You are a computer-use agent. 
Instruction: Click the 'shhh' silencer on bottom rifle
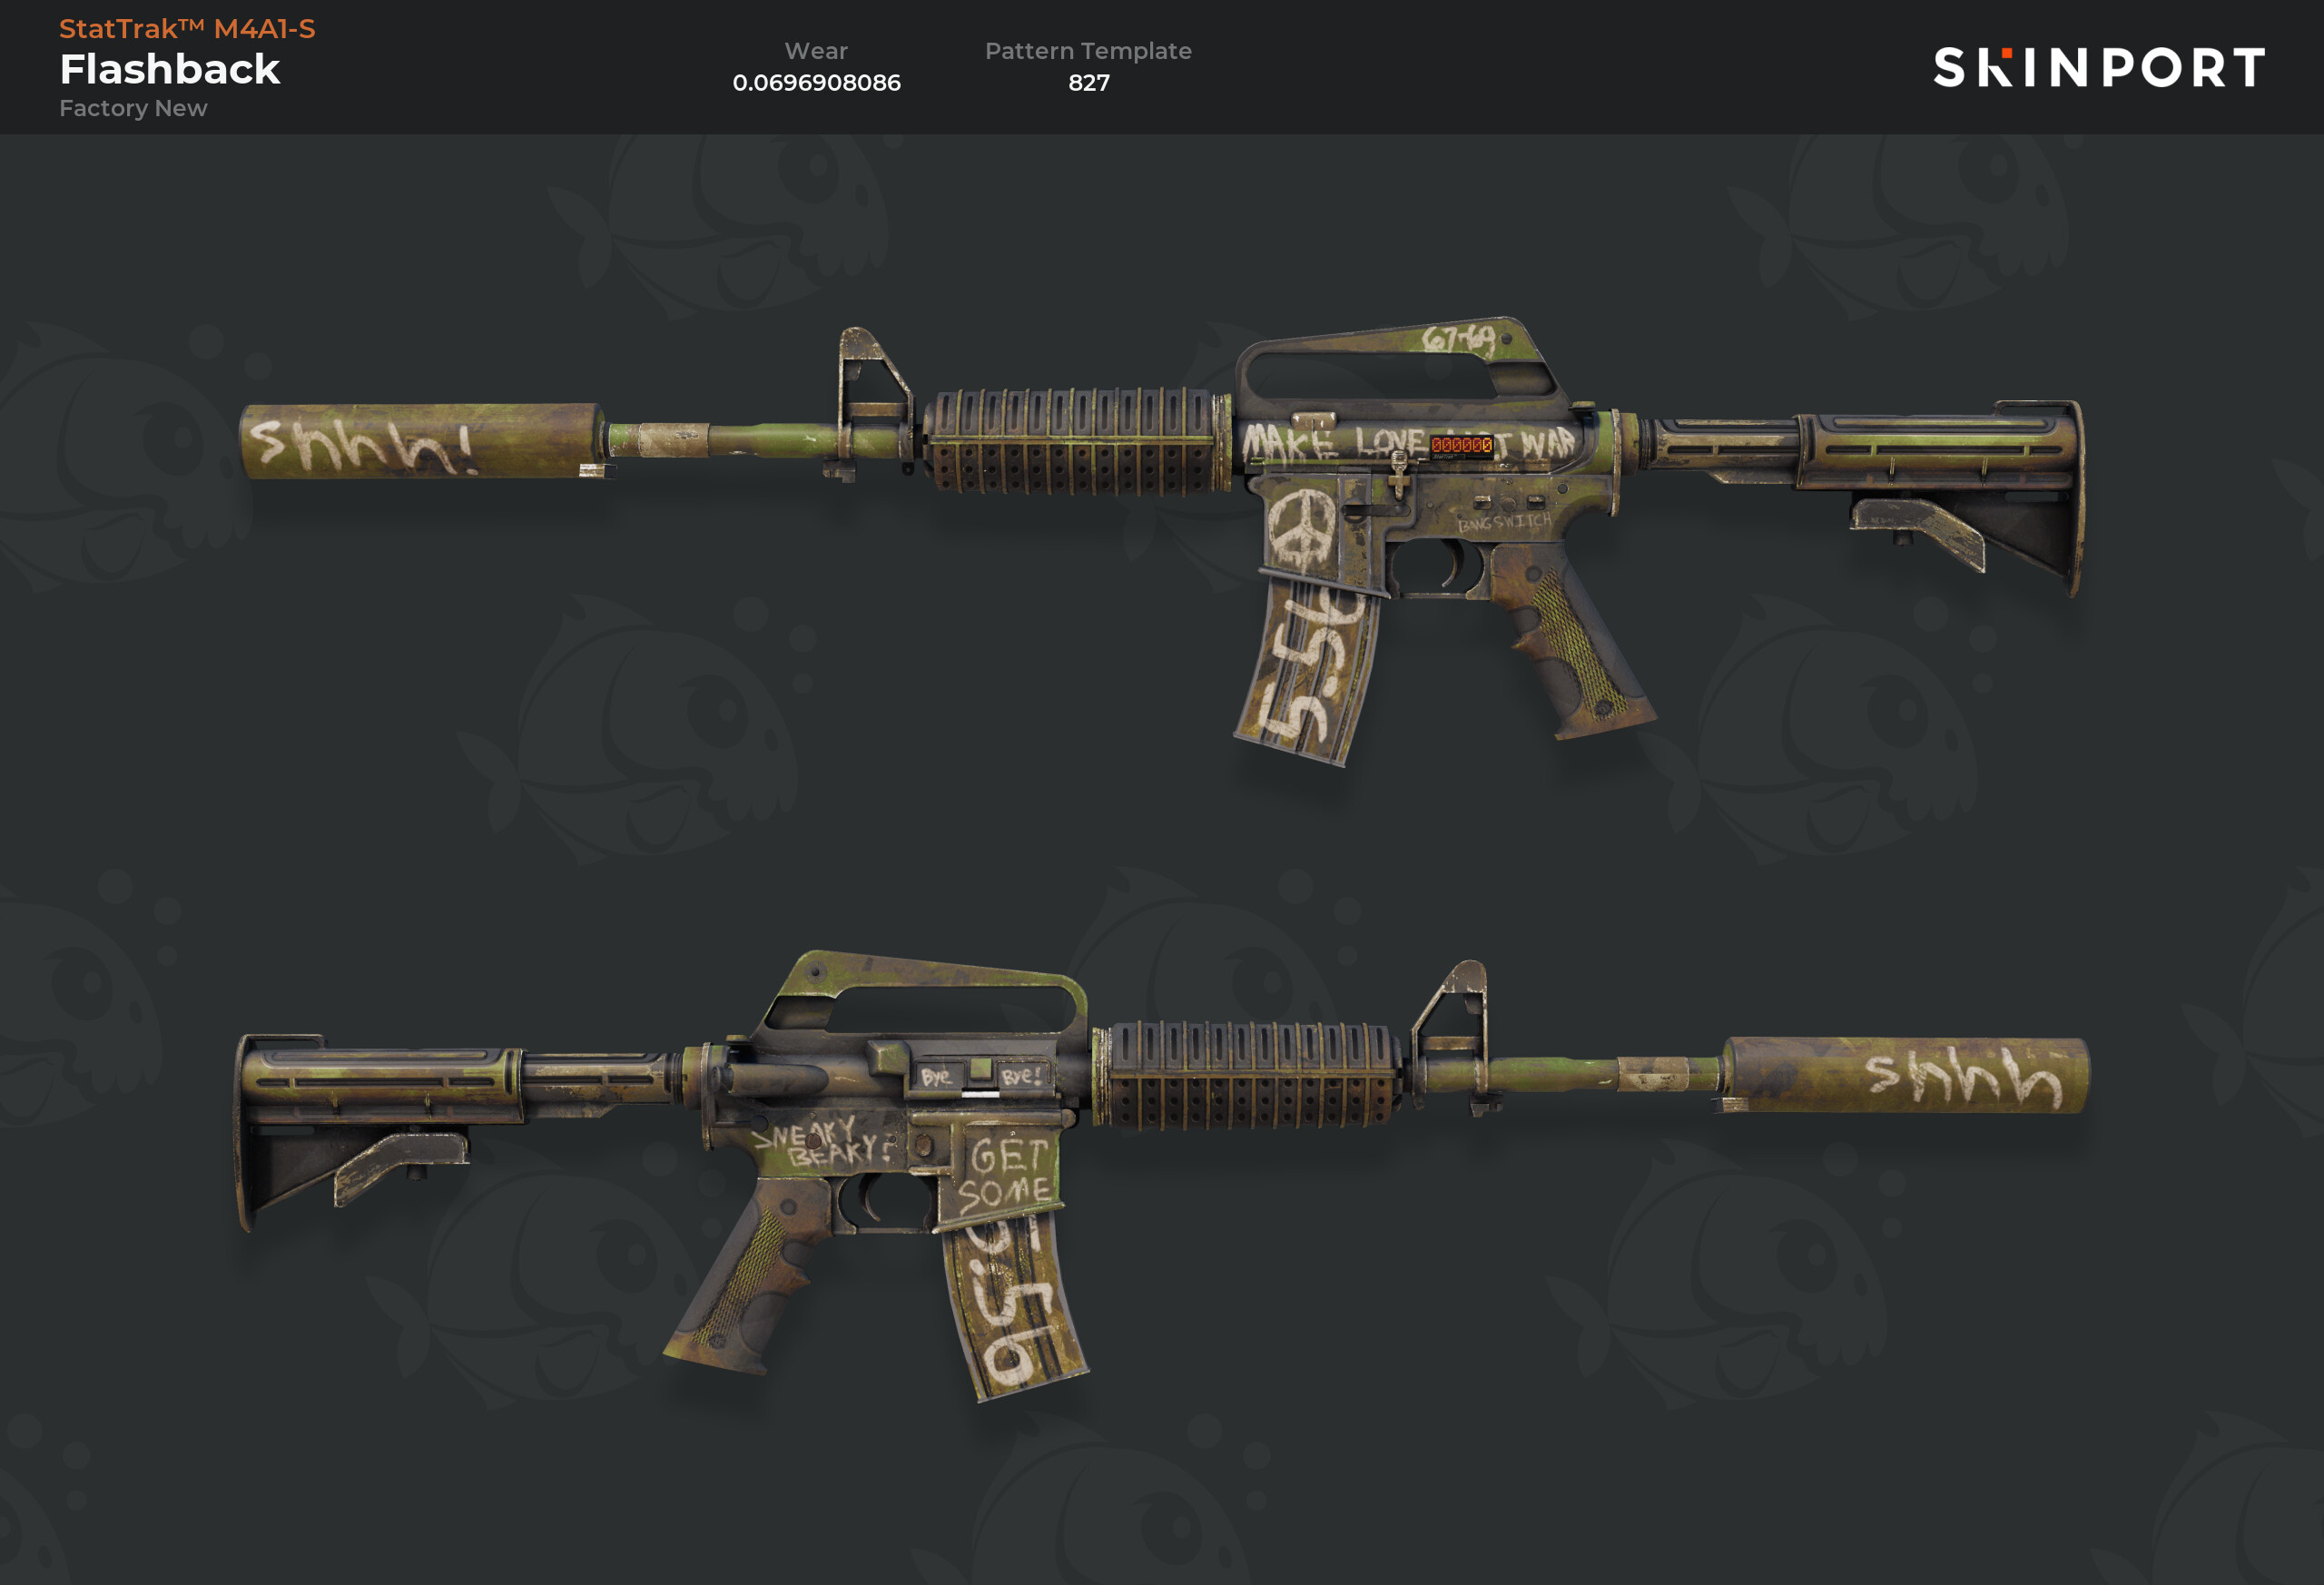1905,1075
